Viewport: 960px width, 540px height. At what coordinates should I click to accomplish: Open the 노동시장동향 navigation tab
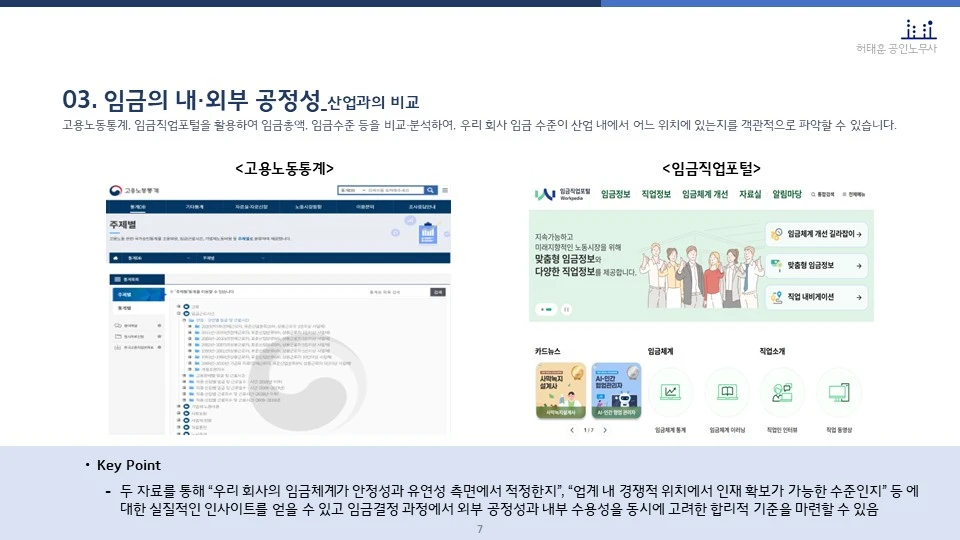308,207
